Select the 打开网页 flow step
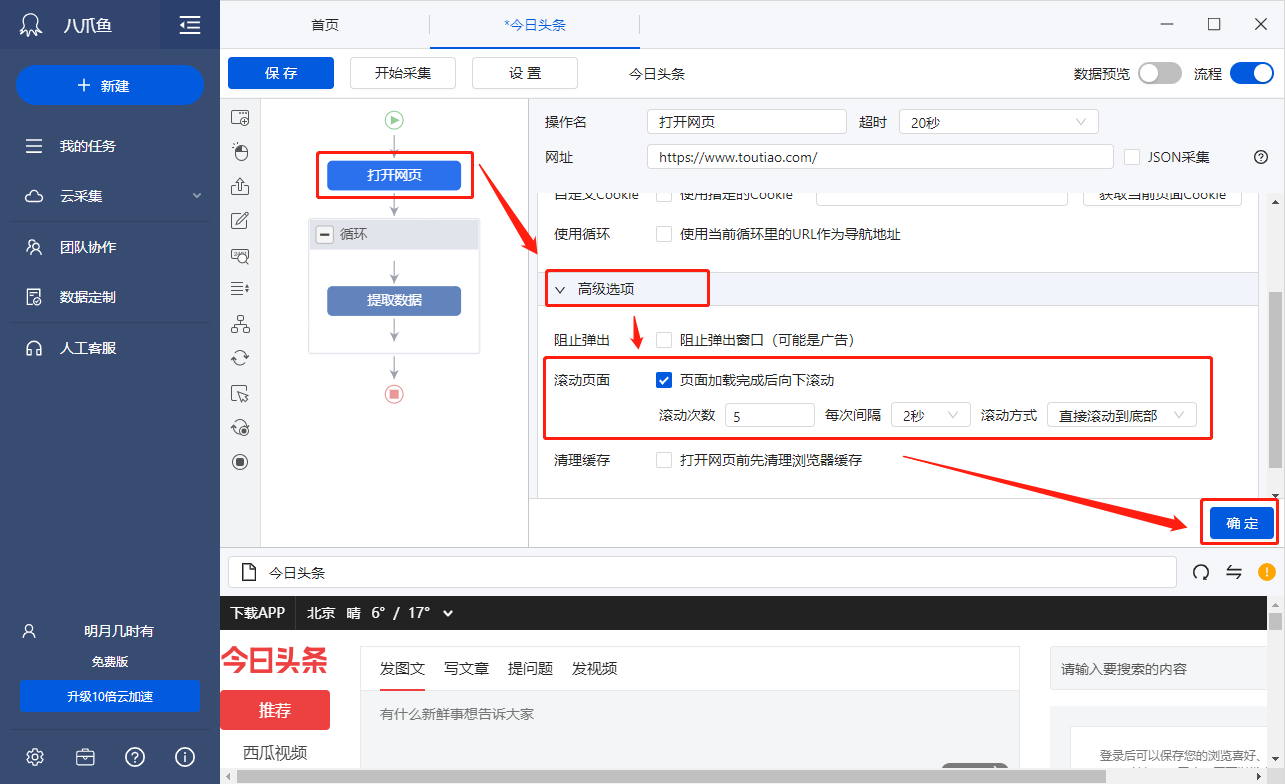Viewport: 1285px width, 784px height. [394, 176]
